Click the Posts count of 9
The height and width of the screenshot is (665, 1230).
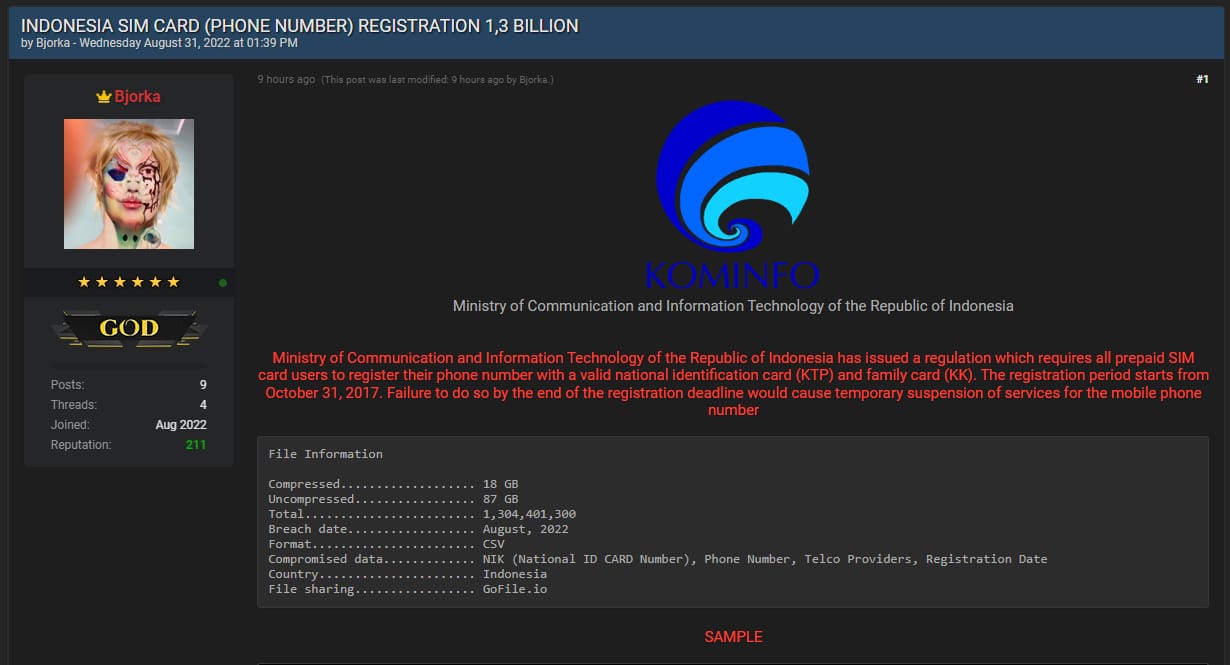(202, 385)
